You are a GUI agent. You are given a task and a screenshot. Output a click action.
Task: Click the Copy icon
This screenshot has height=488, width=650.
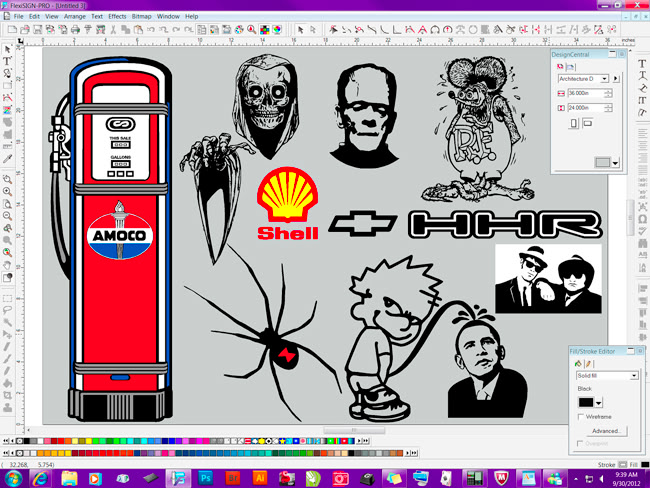coord(125,29)
